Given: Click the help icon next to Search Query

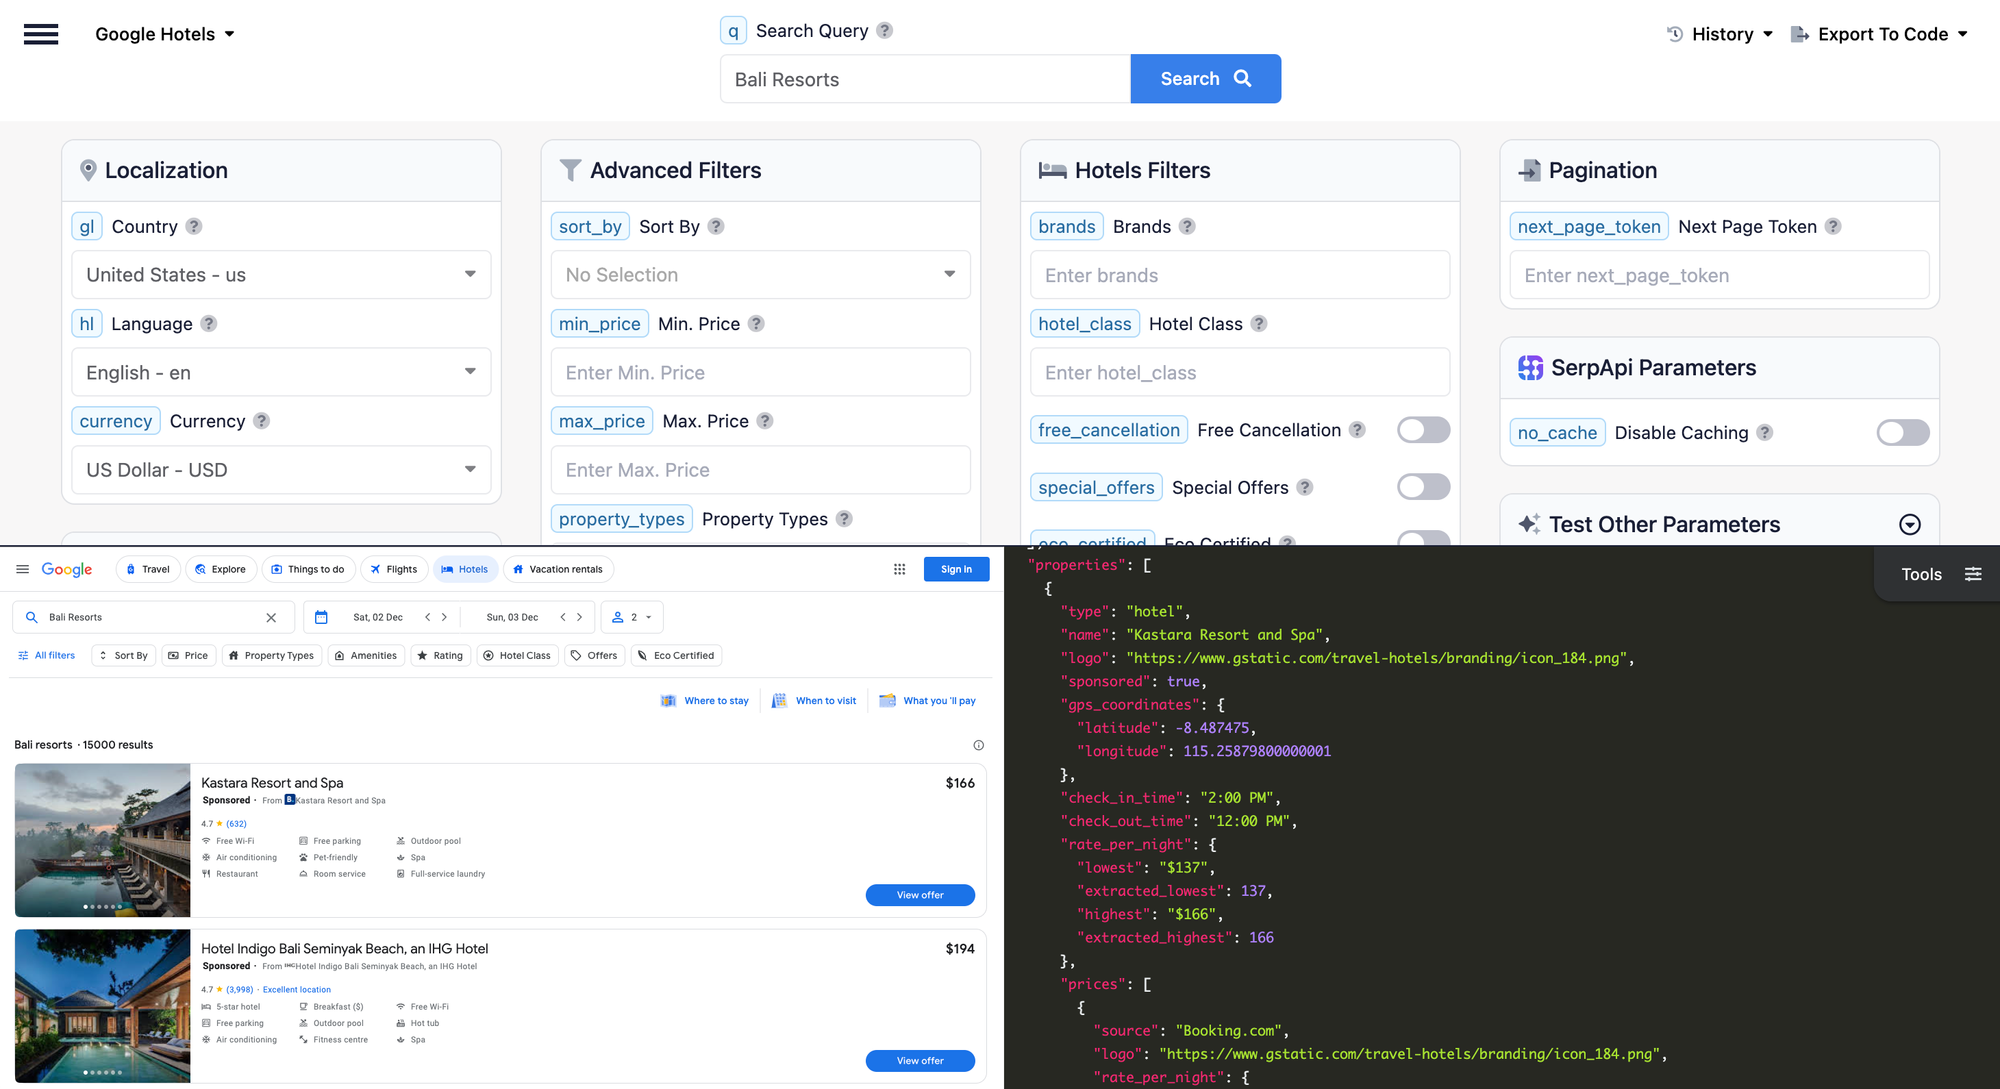Looking at the screenshot, I should (x=884, y=31).
